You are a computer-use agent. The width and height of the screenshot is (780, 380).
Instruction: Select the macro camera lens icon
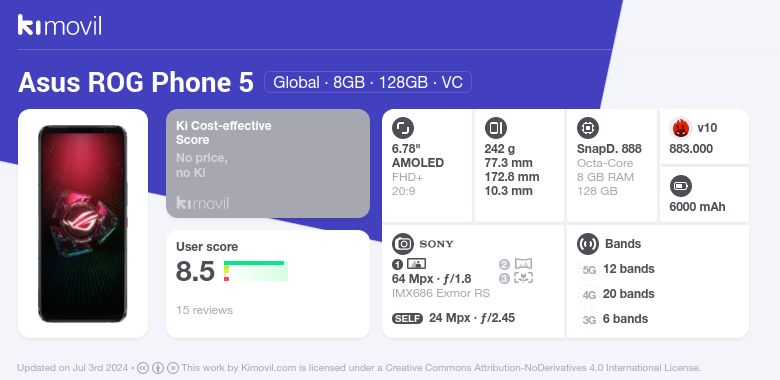click(523, 278)
